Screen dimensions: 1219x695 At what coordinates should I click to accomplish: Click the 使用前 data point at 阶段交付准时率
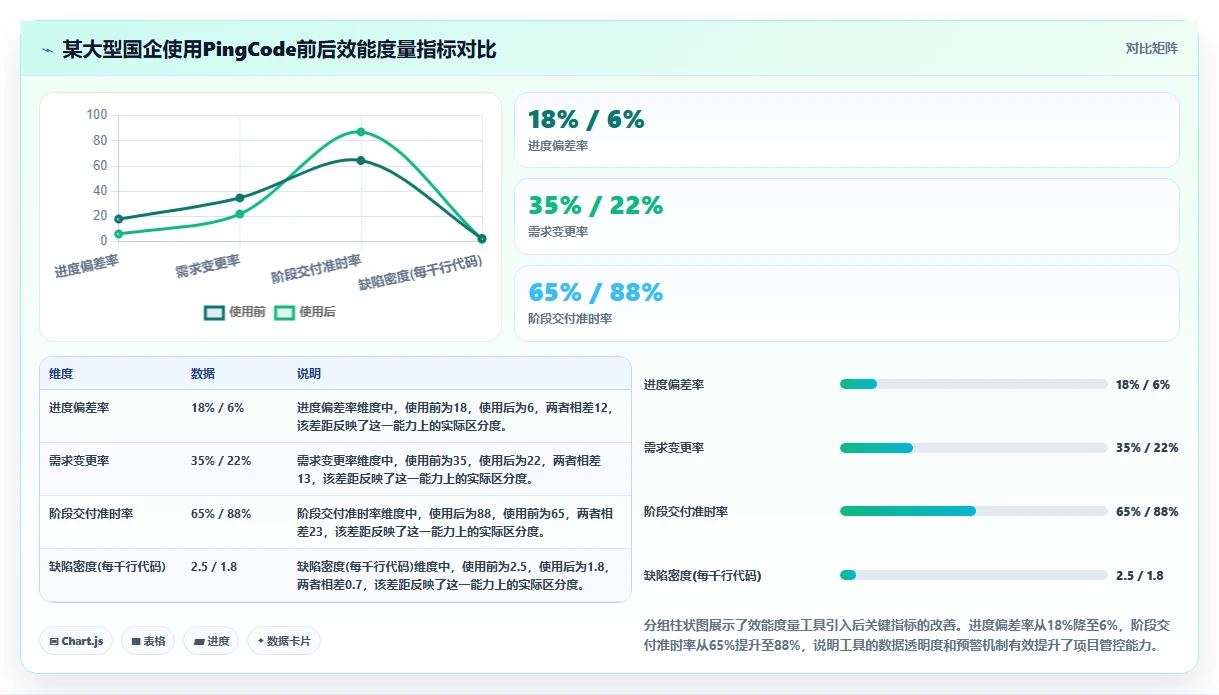pyautogui.click(x=361, y=160)
